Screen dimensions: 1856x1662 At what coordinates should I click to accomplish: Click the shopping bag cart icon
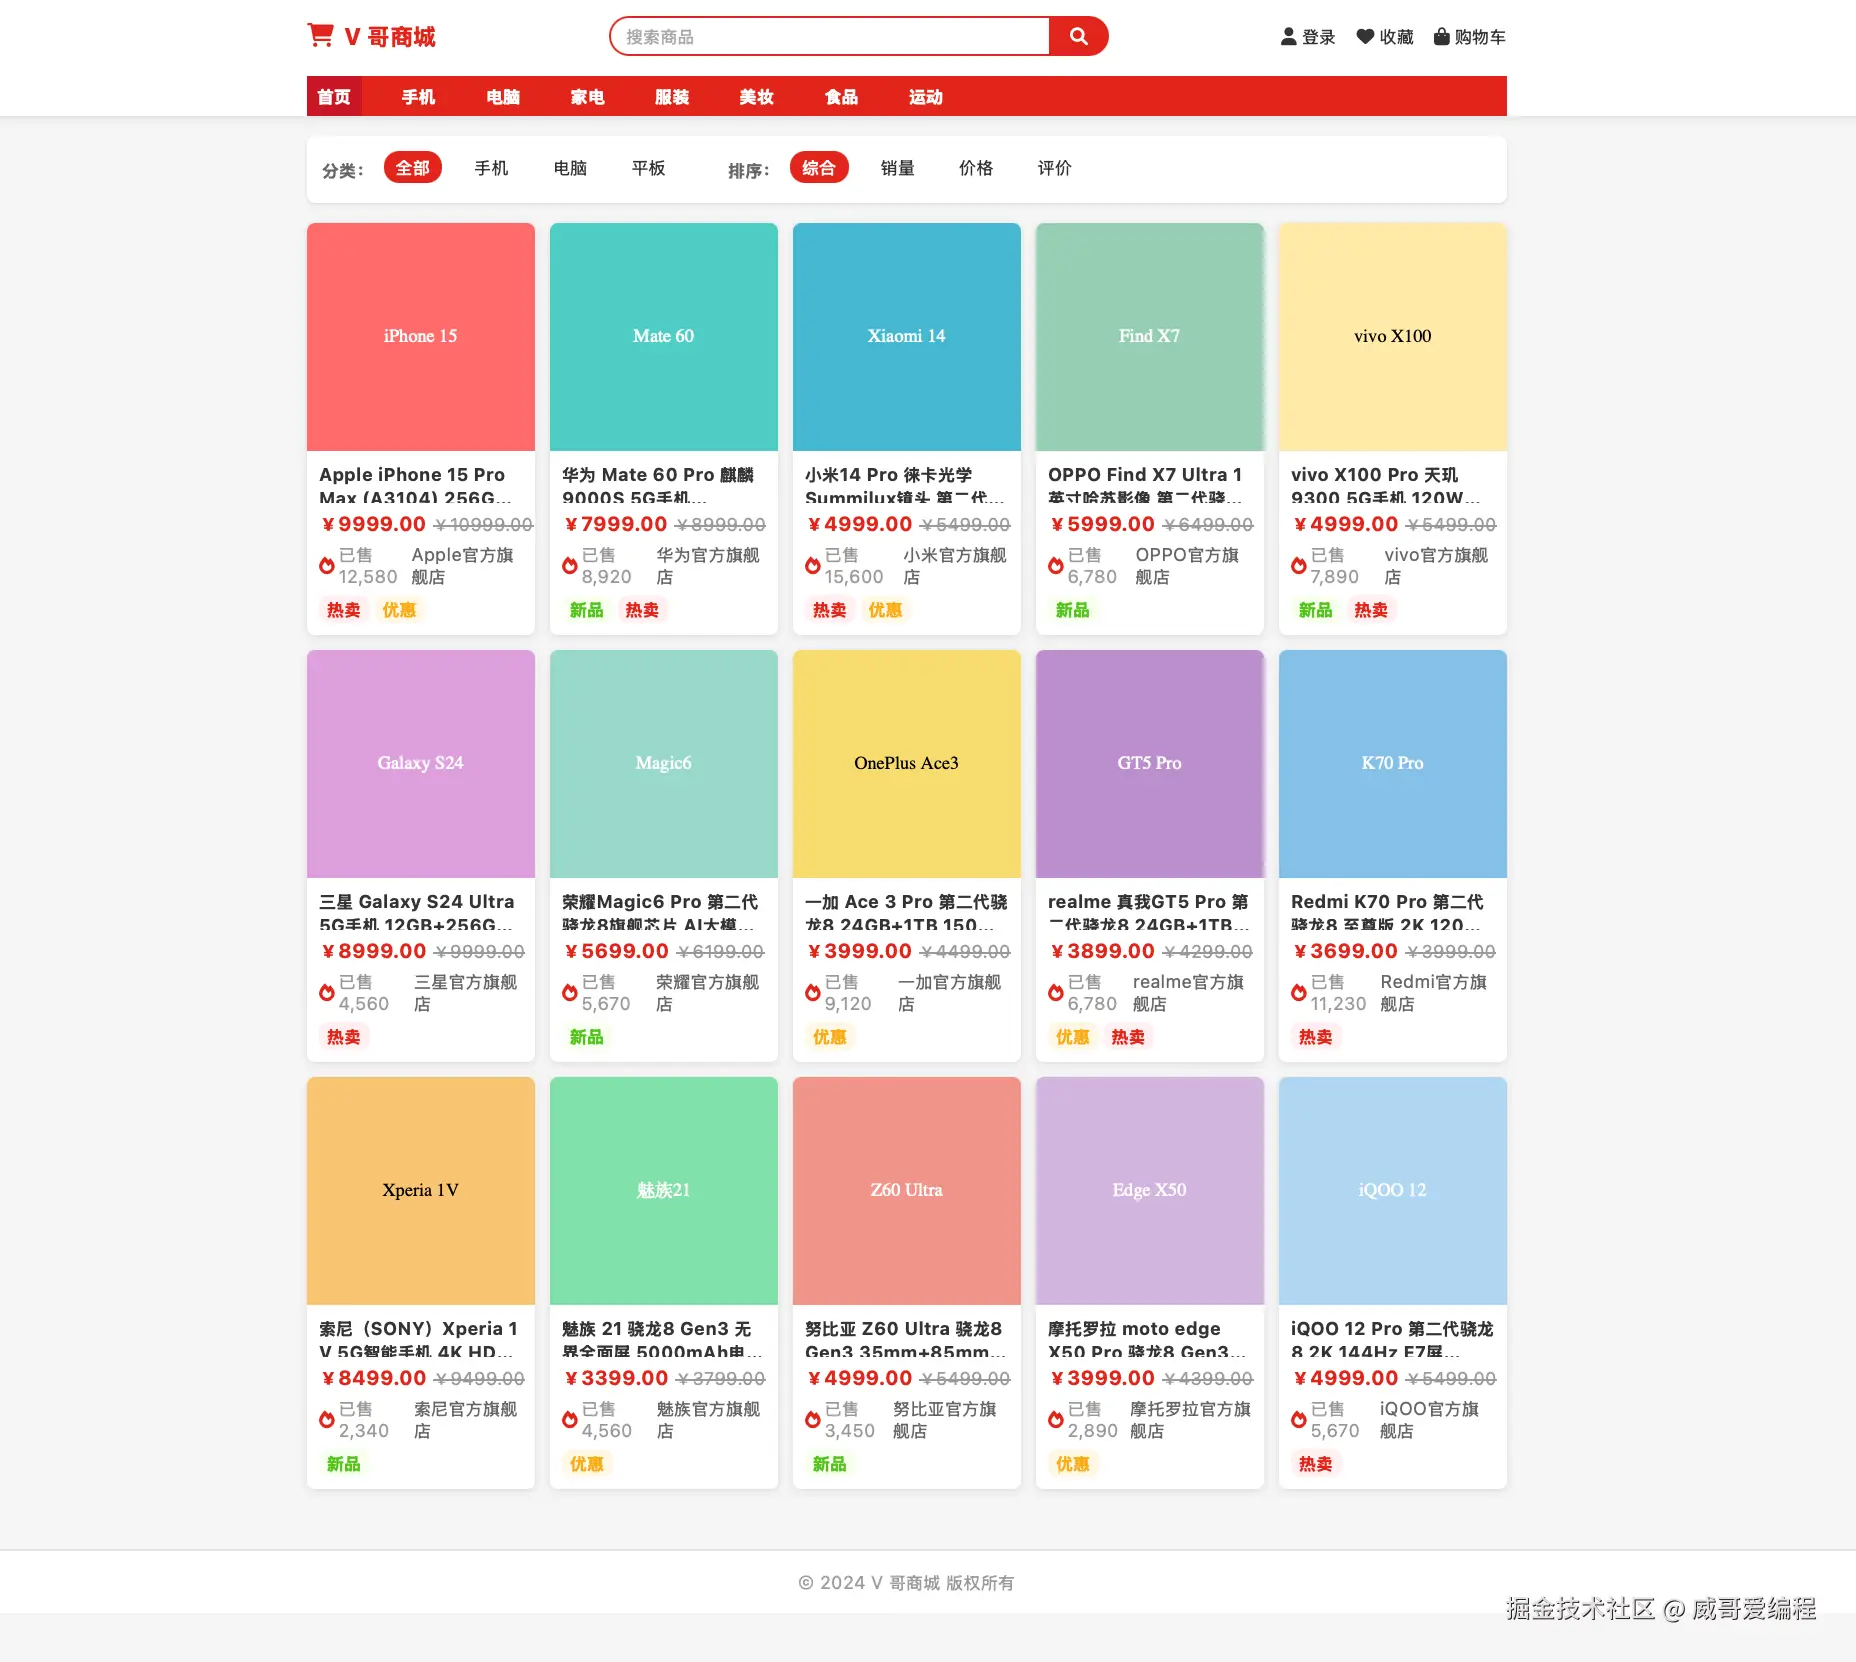point(1442,37)
